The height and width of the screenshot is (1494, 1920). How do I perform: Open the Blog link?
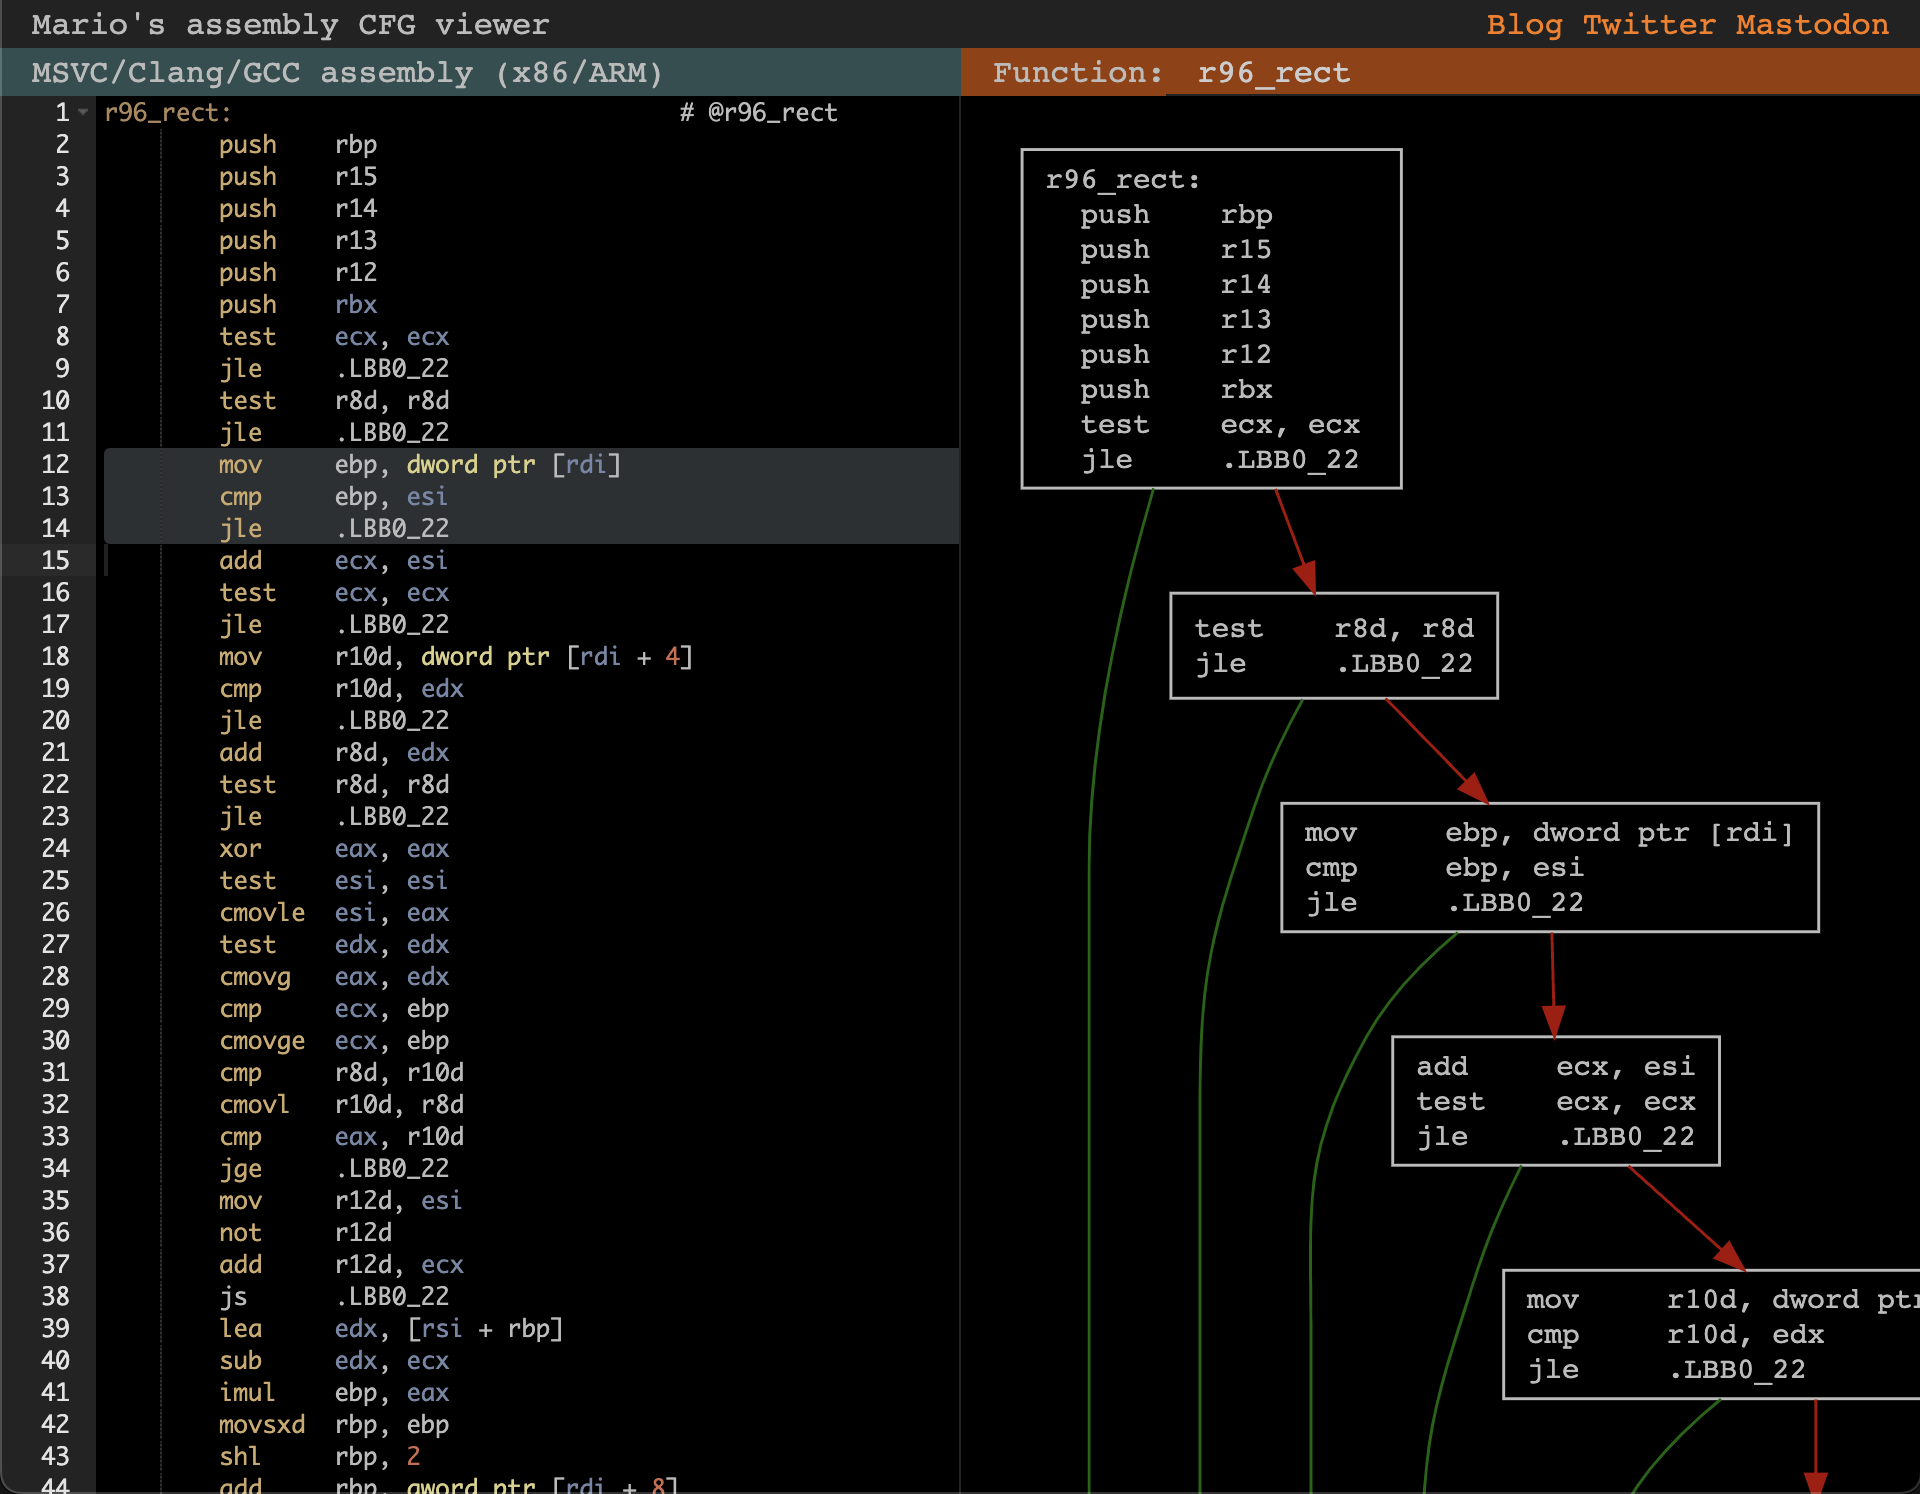pos(1523,24)
